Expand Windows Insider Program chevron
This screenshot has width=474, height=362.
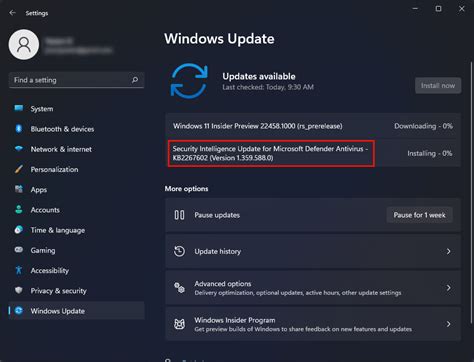coord(449,324)
